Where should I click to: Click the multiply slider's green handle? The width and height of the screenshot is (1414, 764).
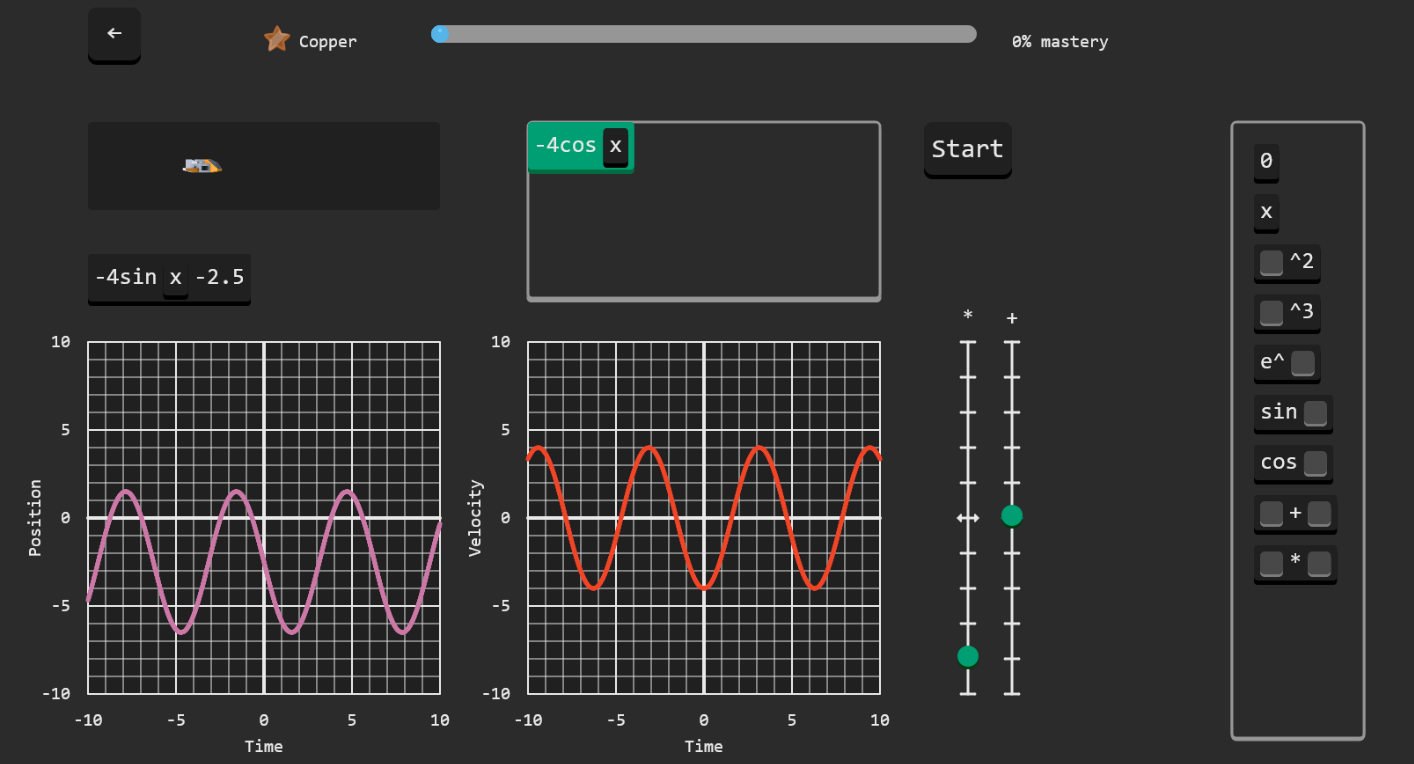(x=967, y=656)
